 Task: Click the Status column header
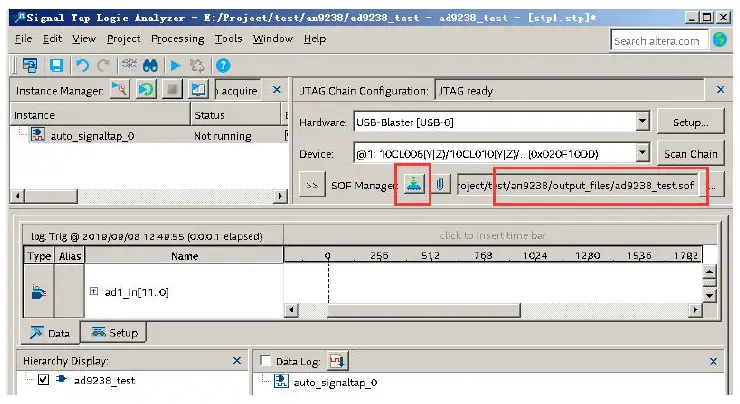point(235,115)
